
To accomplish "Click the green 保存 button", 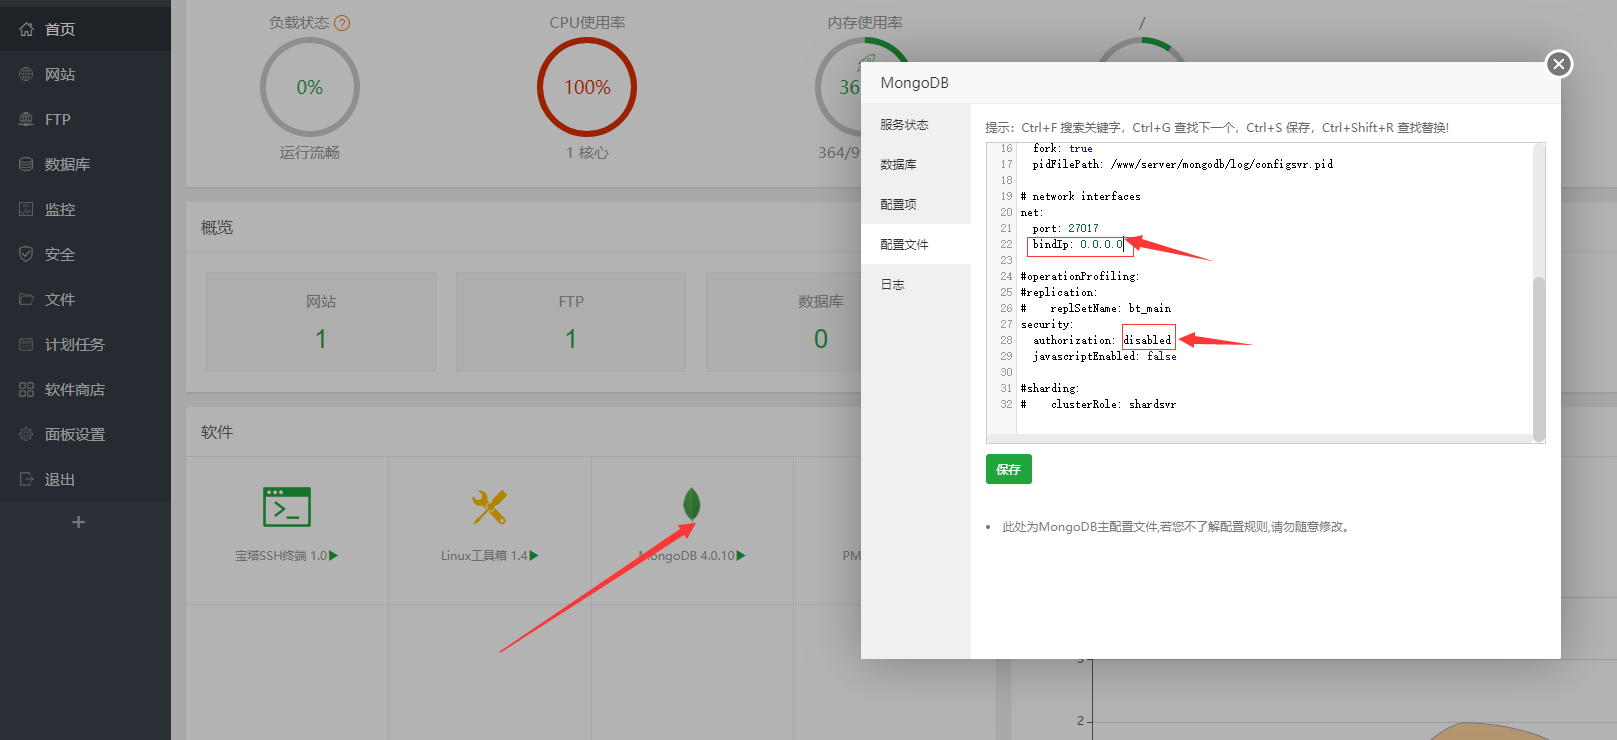I will pos(1008,469).
